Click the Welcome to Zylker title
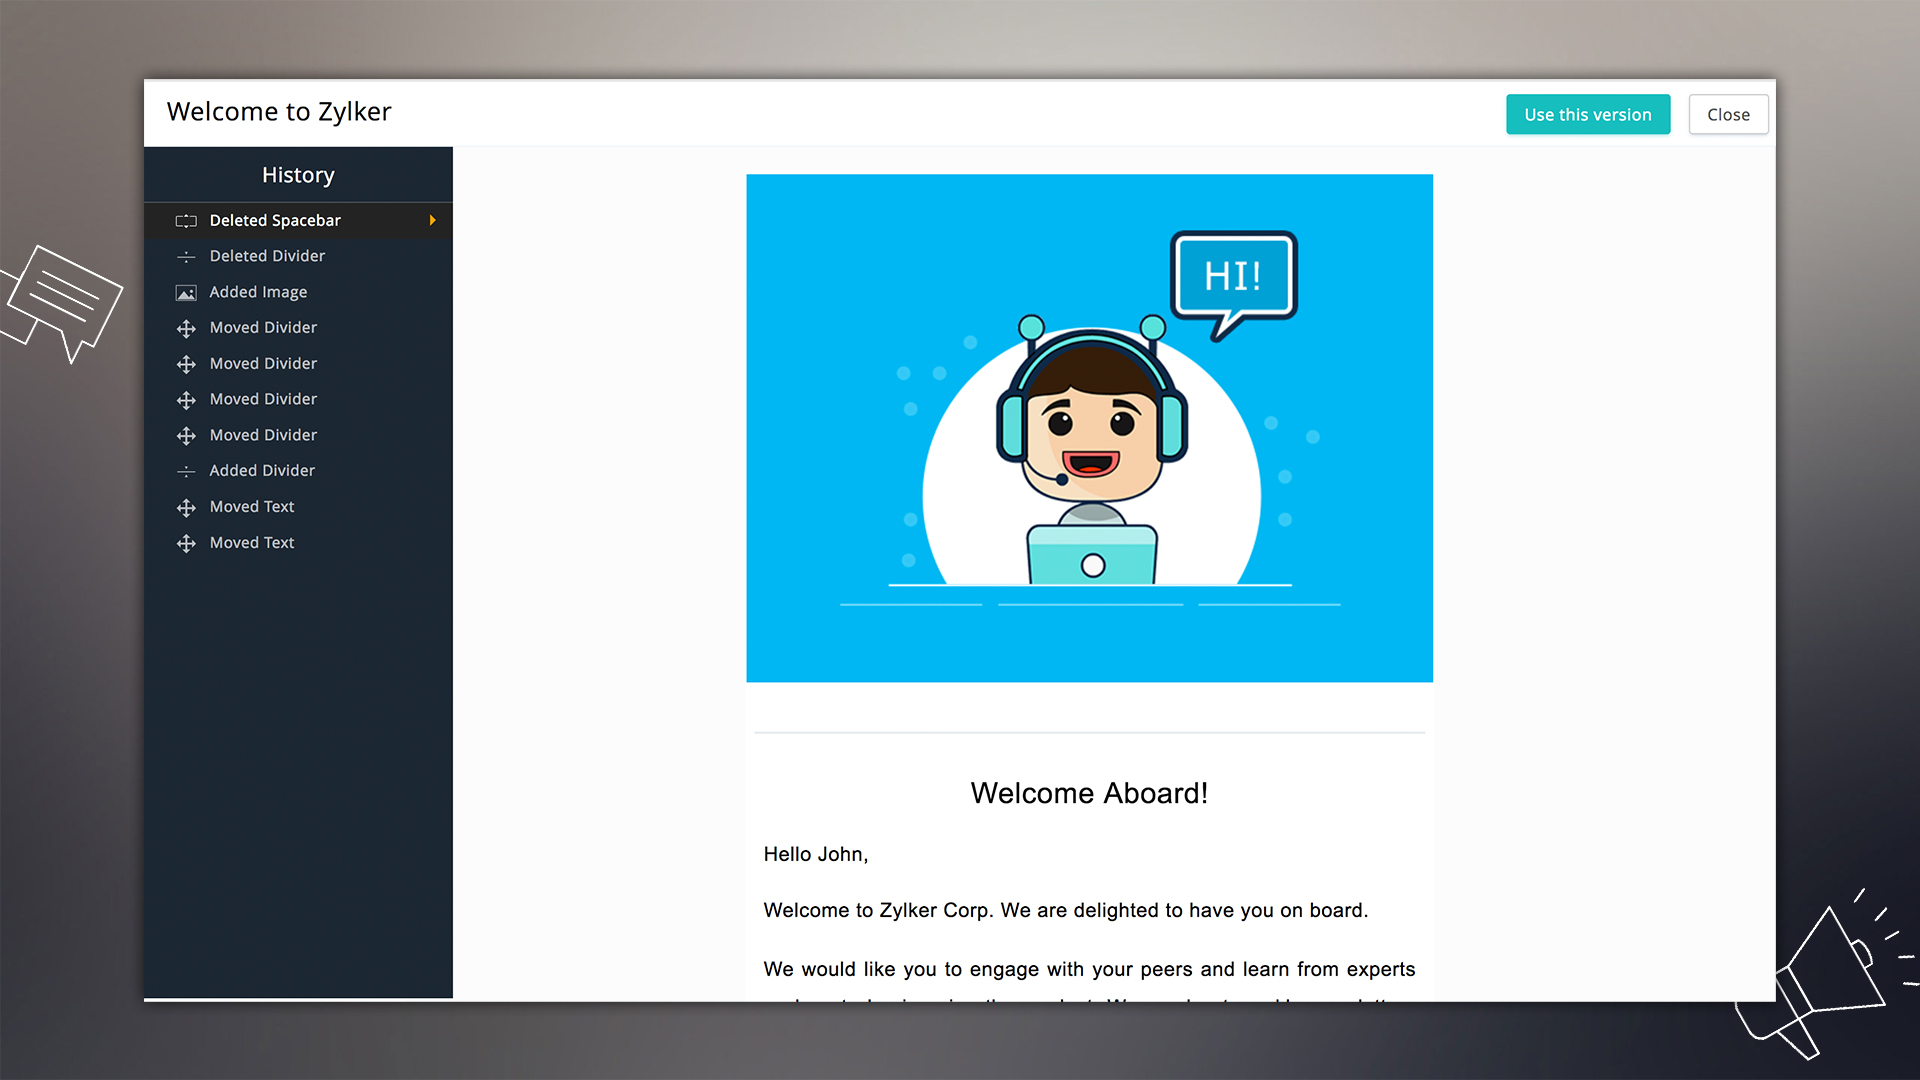 coord(279,112)
